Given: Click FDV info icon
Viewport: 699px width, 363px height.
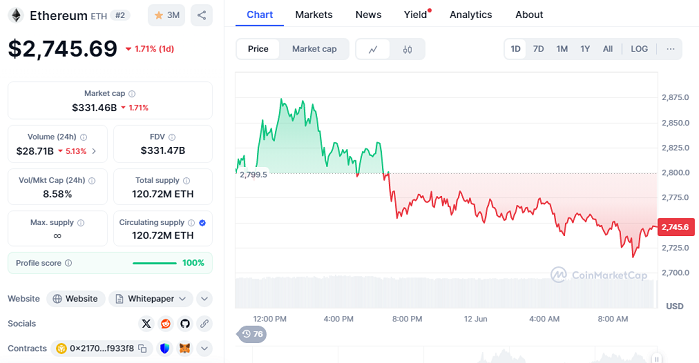Looking at the screenshot, I should pos(172,137).
